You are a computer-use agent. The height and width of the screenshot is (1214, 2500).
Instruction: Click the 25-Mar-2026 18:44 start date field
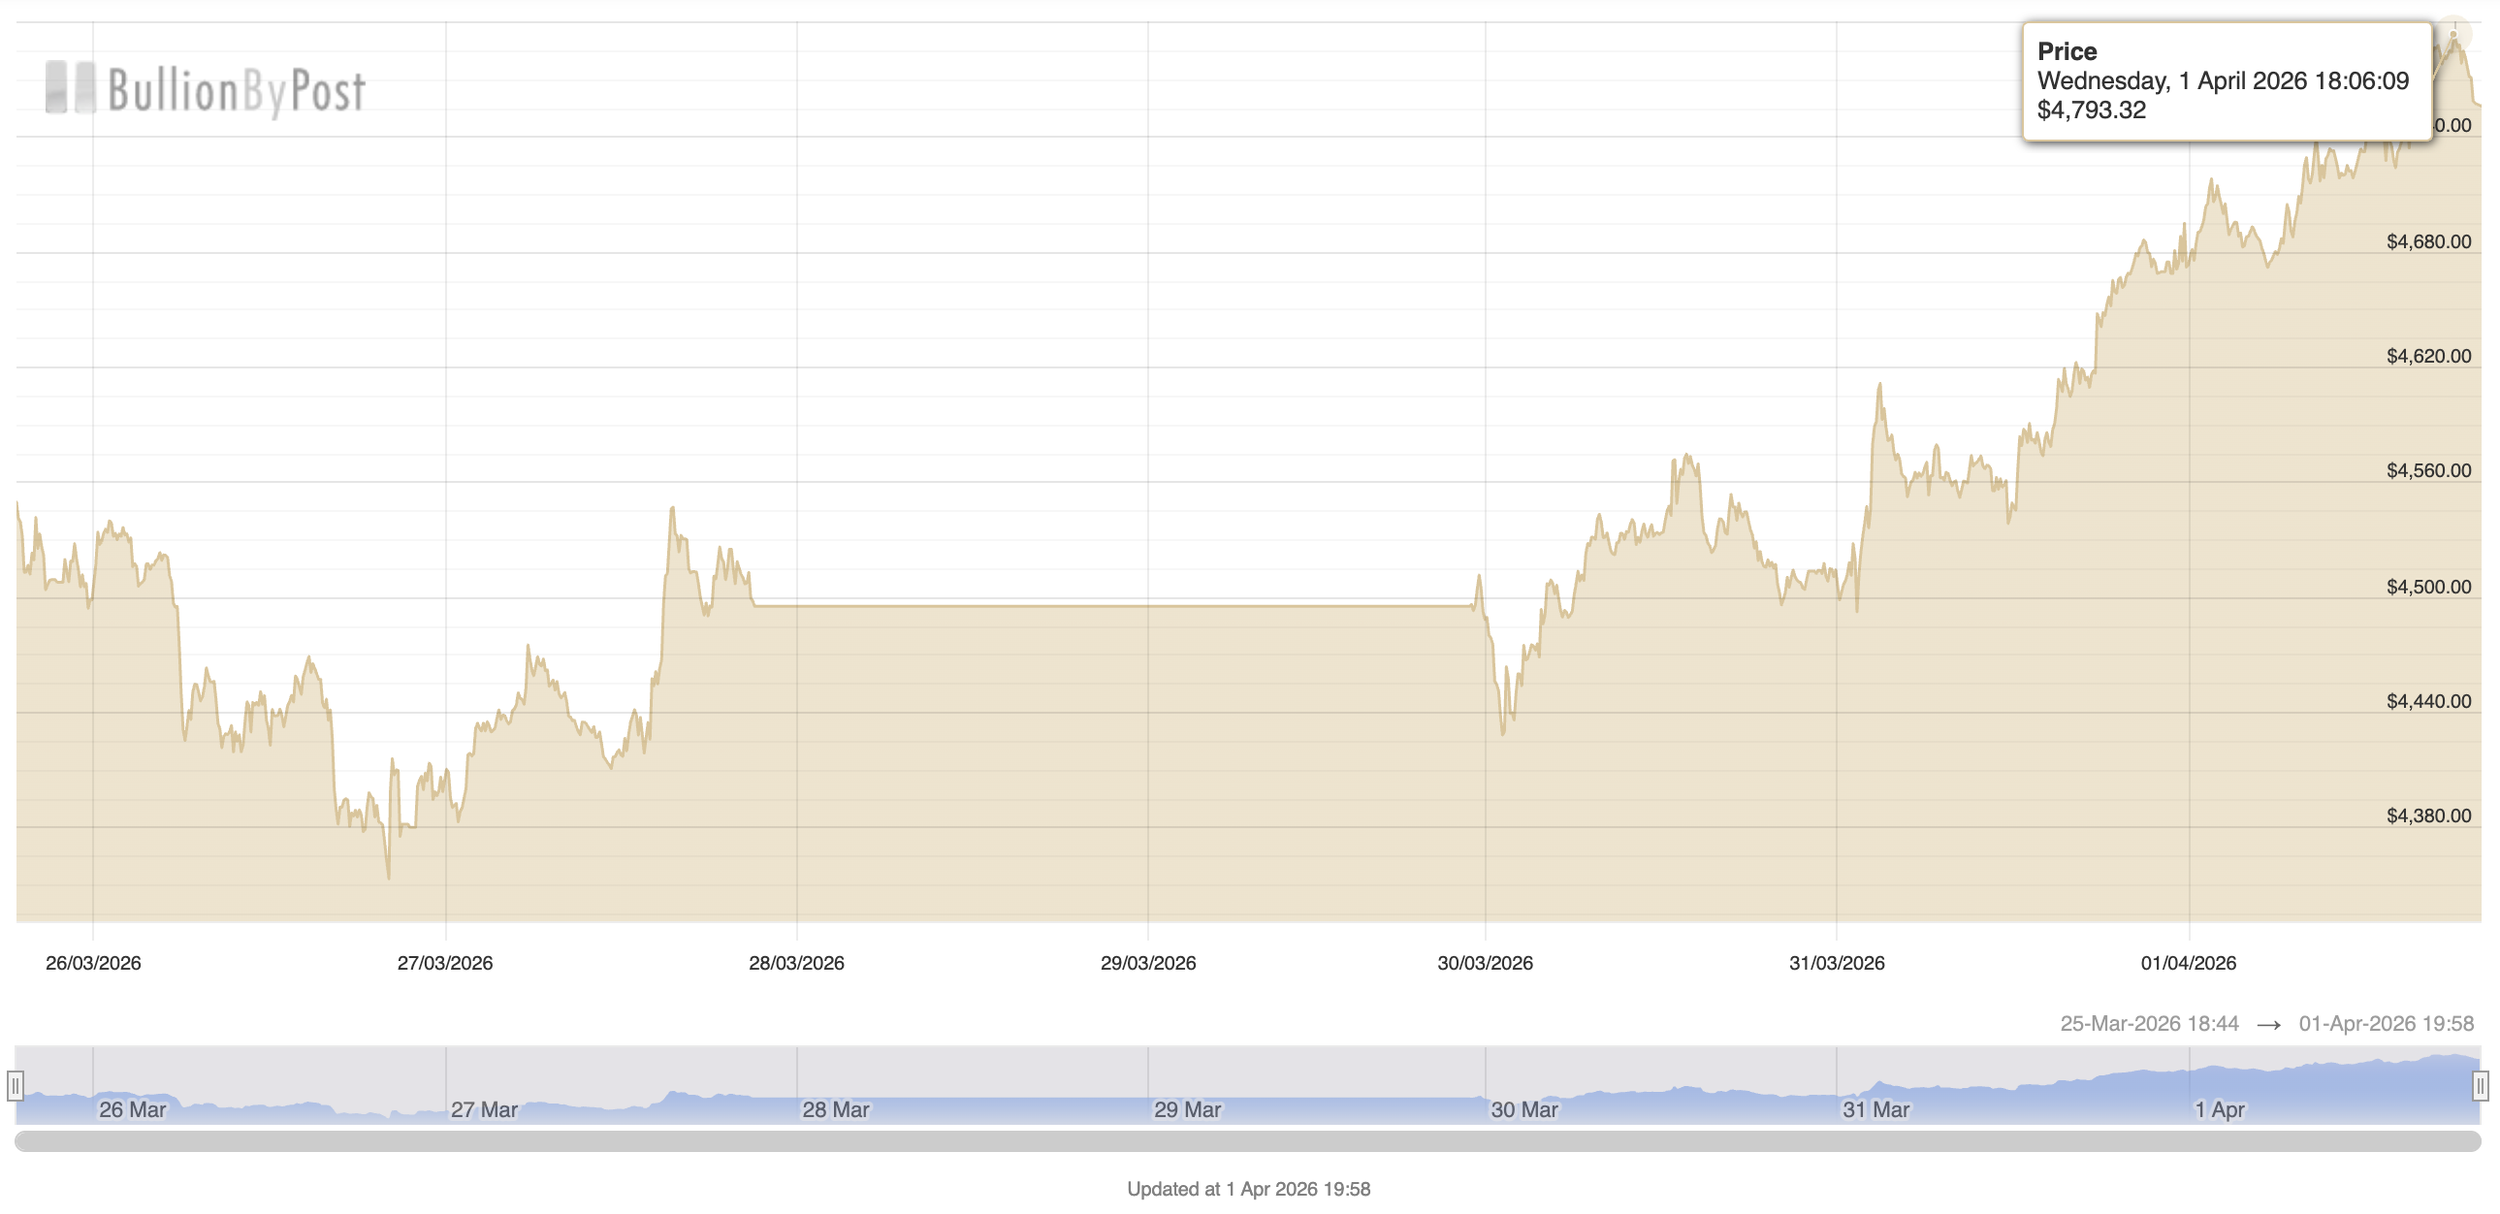click(2148, 1024)
